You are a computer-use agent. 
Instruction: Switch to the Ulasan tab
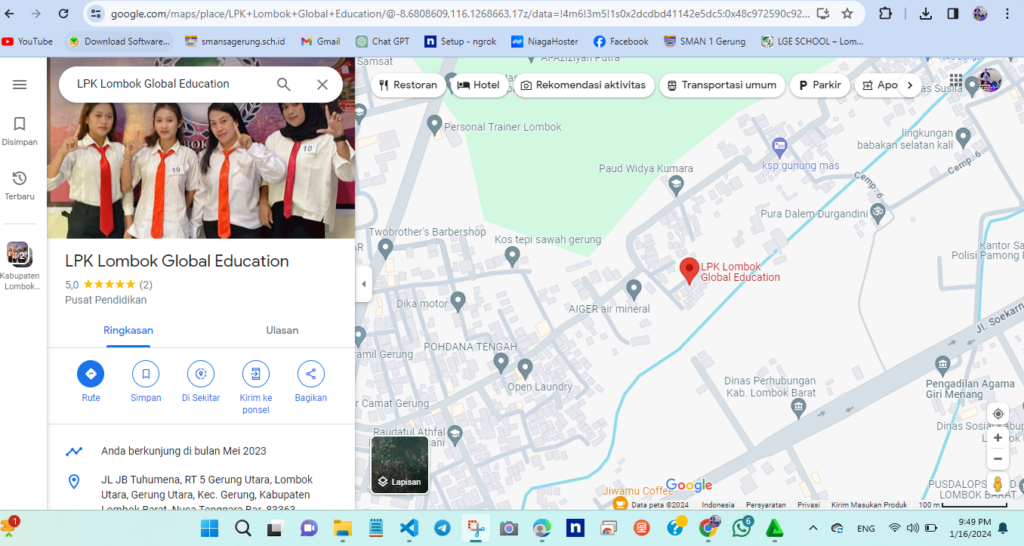282,330
